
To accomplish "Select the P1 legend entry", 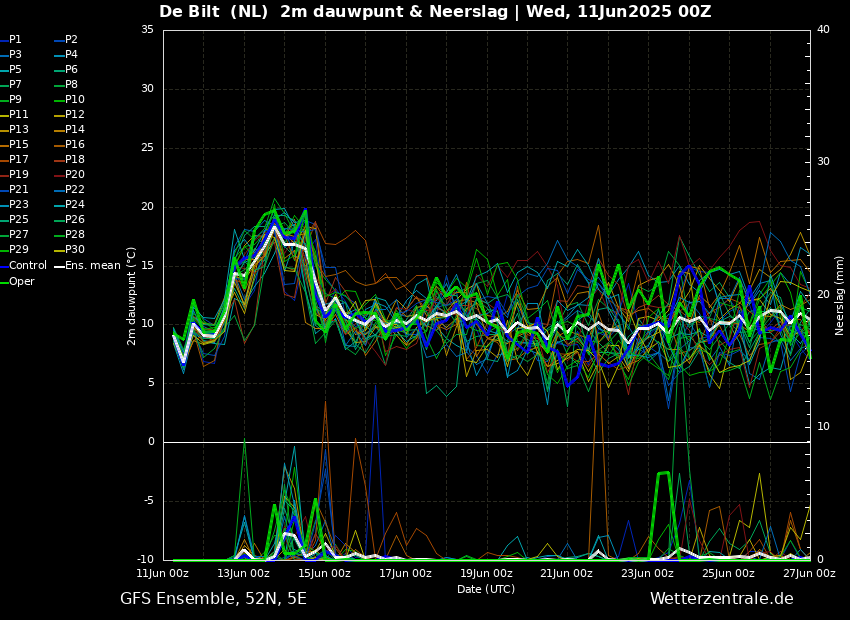I will [x=15, y=40].
